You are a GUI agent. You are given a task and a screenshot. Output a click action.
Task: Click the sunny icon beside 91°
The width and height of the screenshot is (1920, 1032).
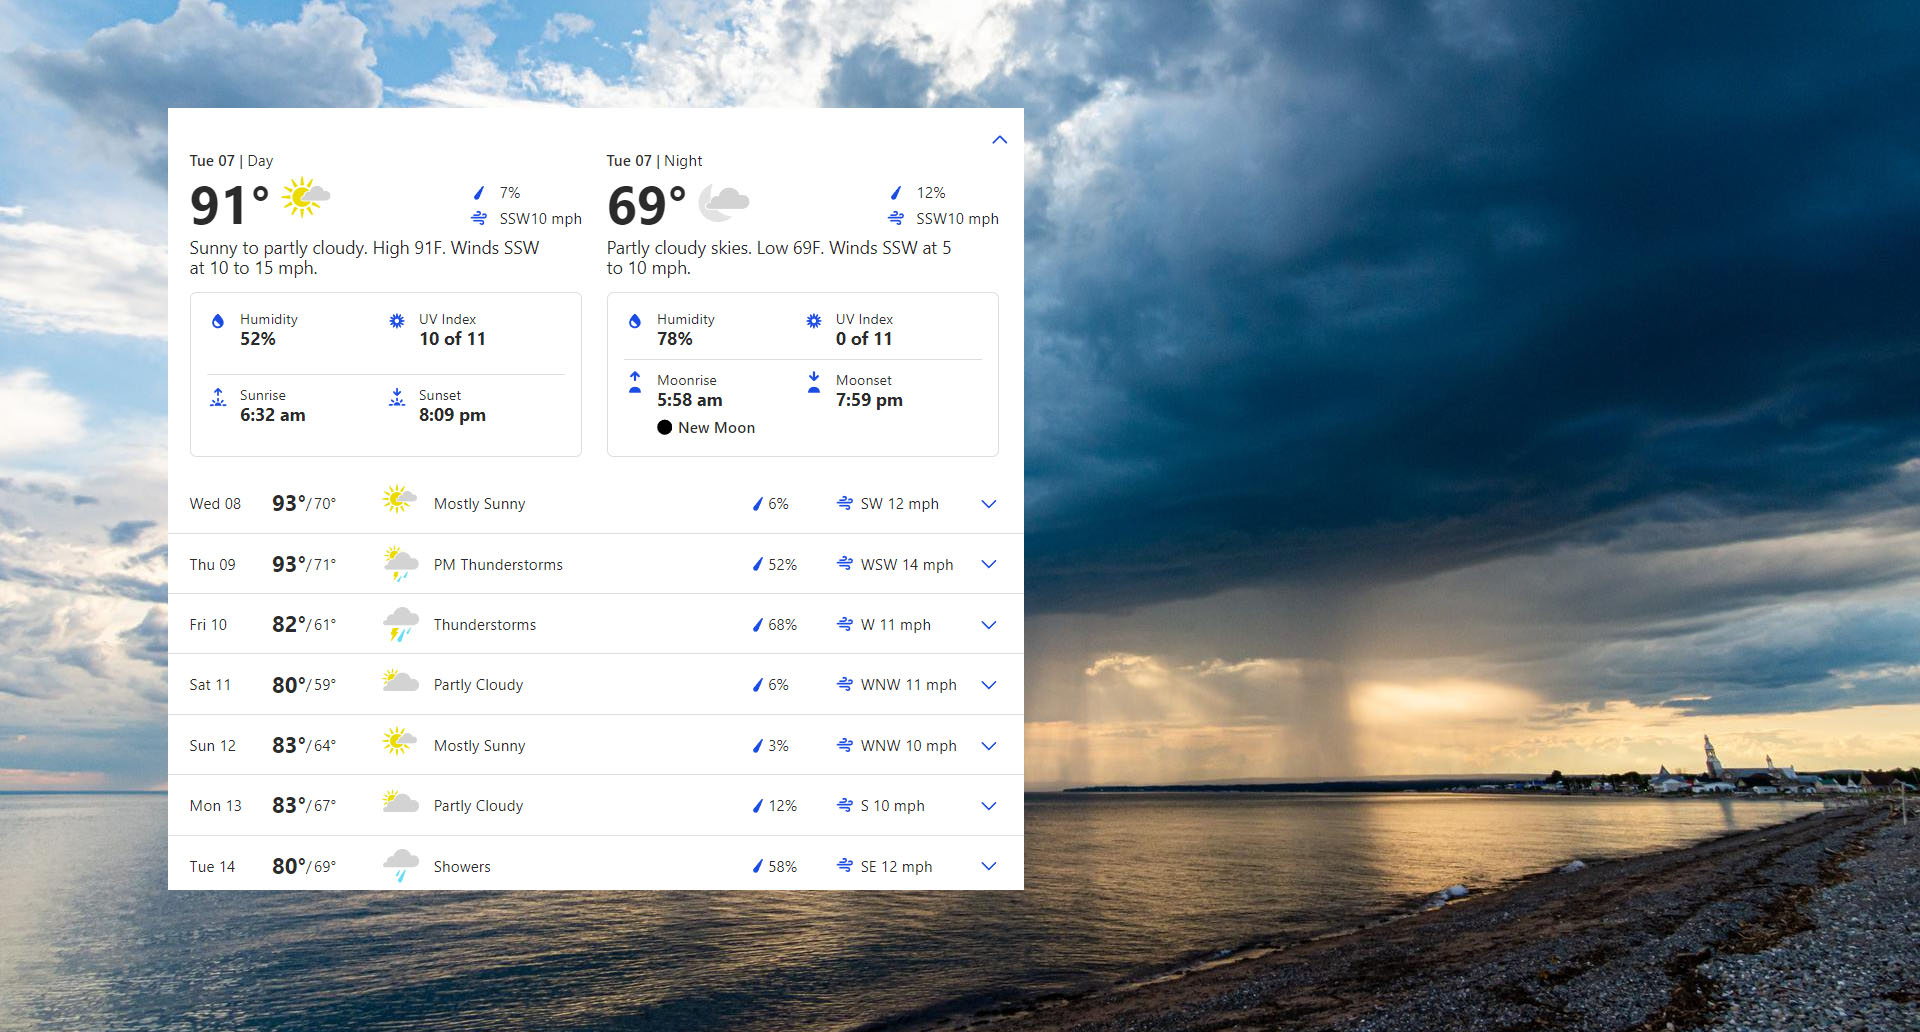point(305,198)
